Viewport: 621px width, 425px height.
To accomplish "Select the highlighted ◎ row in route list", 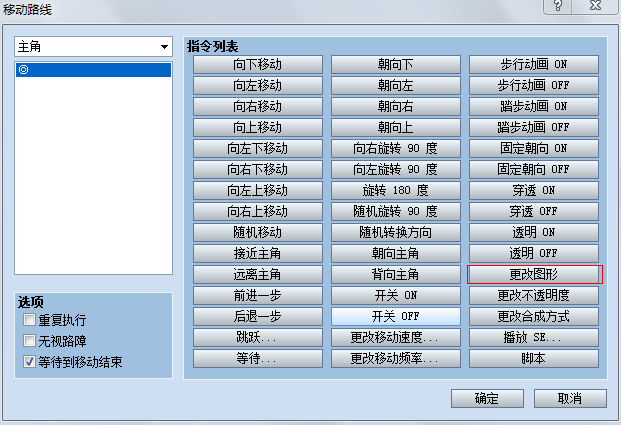I will pos(93,70).
